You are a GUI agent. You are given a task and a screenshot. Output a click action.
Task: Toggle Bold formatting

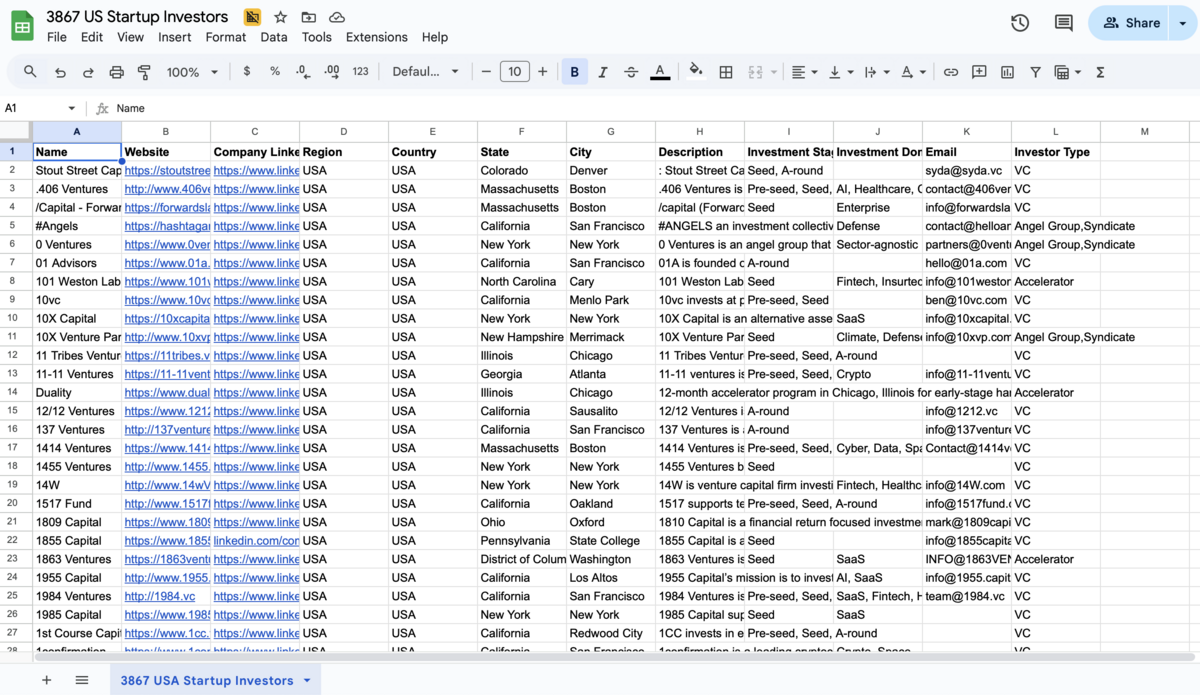(x=574, y=72)
